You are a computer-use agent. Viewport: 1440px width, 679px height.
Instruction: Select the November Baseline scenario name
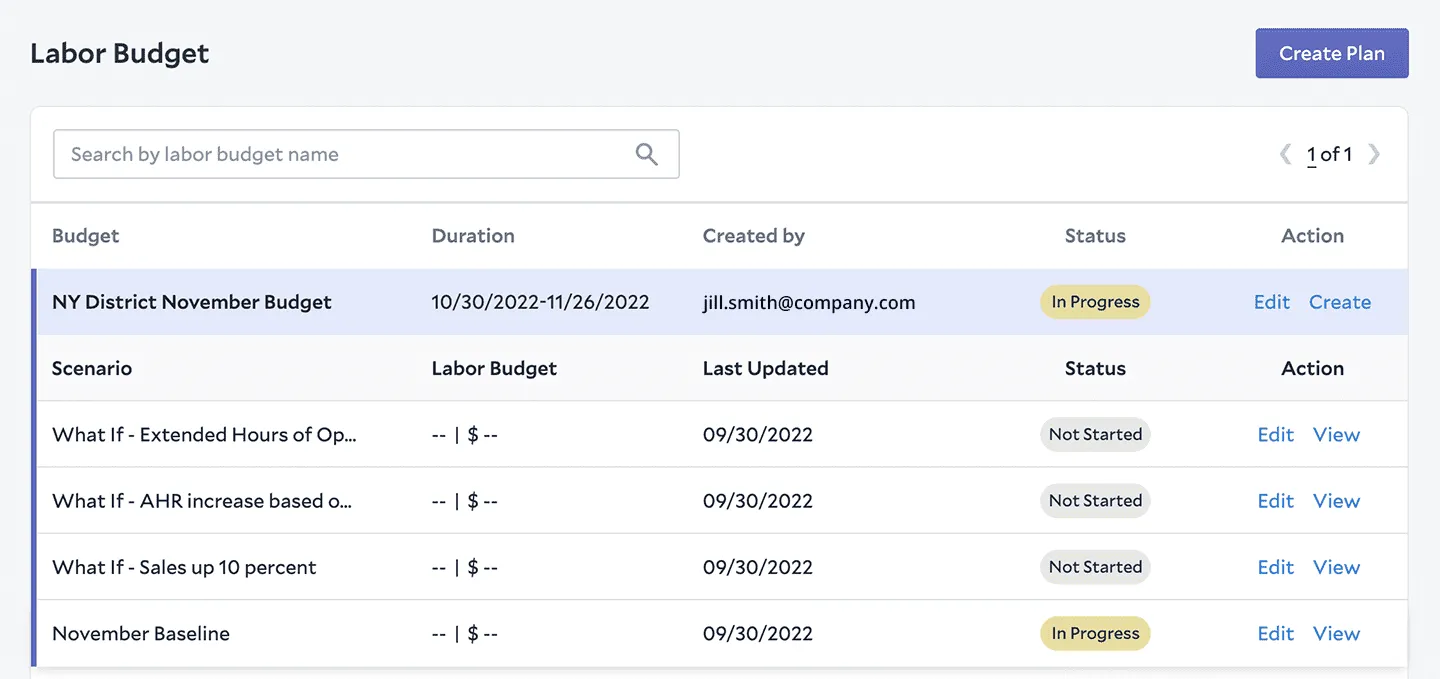tap(141, 633)
